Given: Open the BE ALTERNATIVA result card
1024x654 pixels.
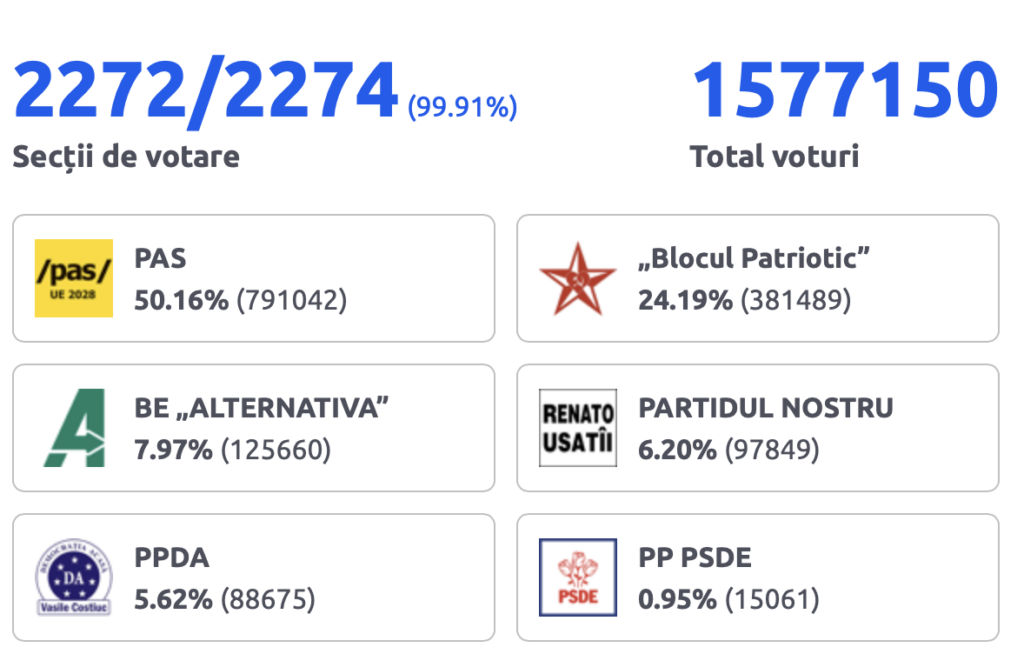Looking at the screenshot, I should tap(253, 428).
